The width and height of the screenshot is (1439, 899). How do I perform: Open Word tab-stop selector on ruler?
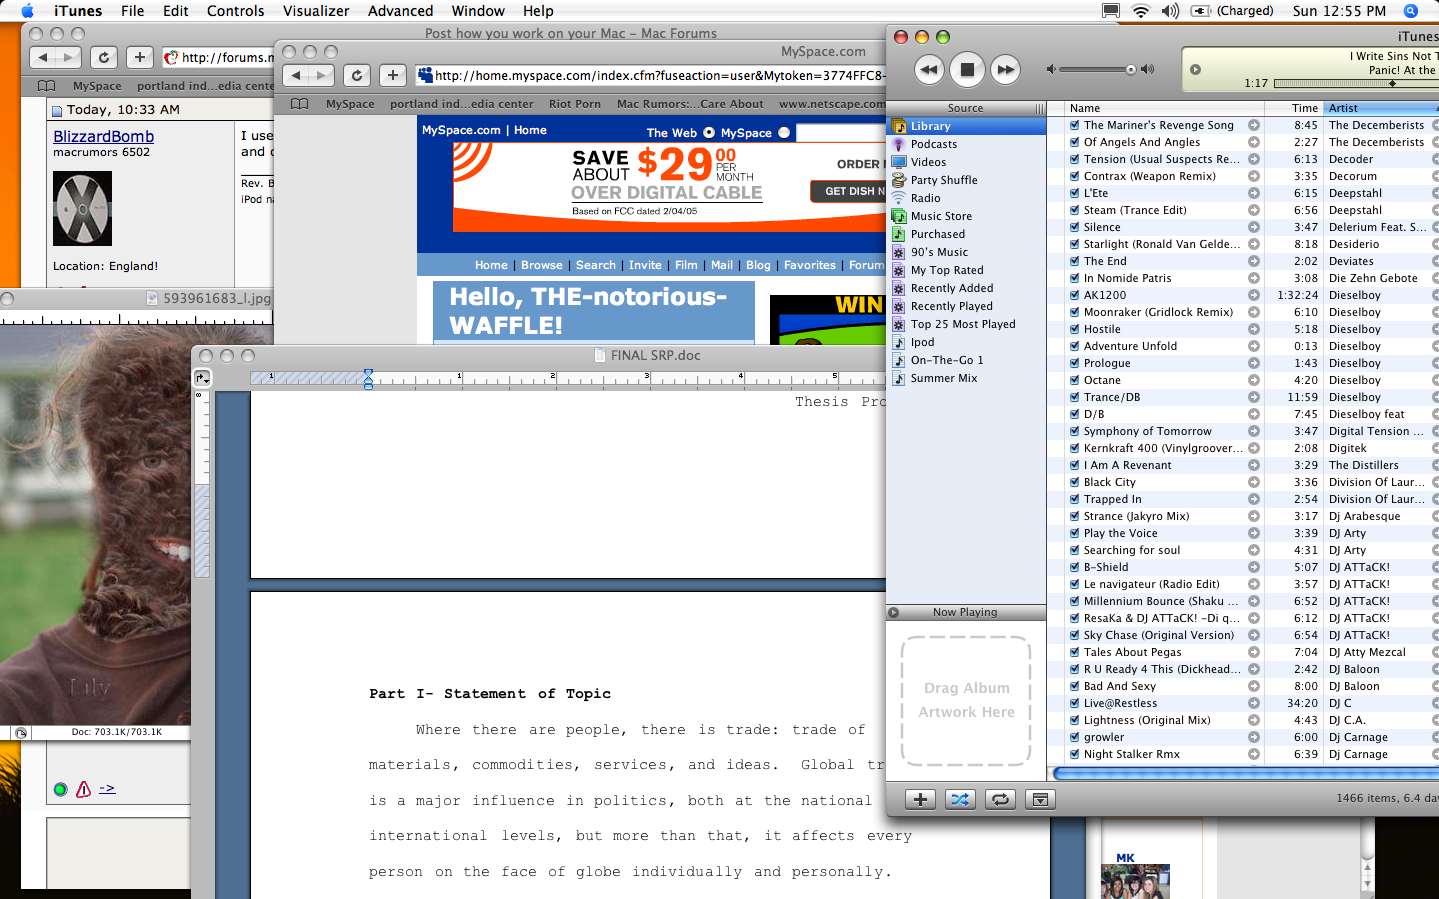coord(202,377)
